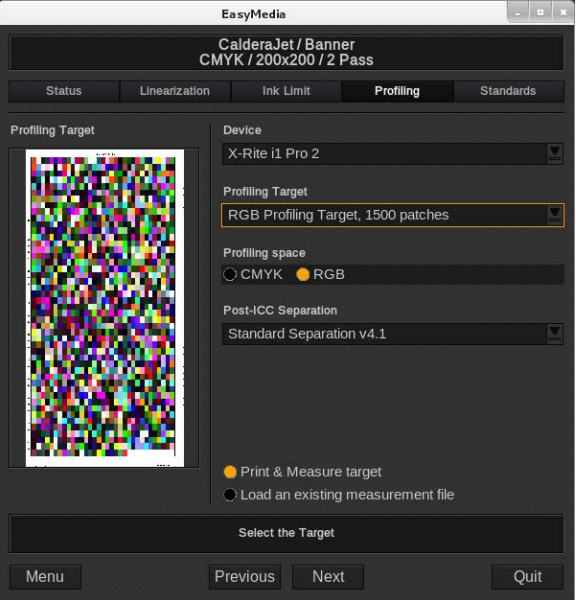Expand the Device dropdown arrow

coord(555,153)
